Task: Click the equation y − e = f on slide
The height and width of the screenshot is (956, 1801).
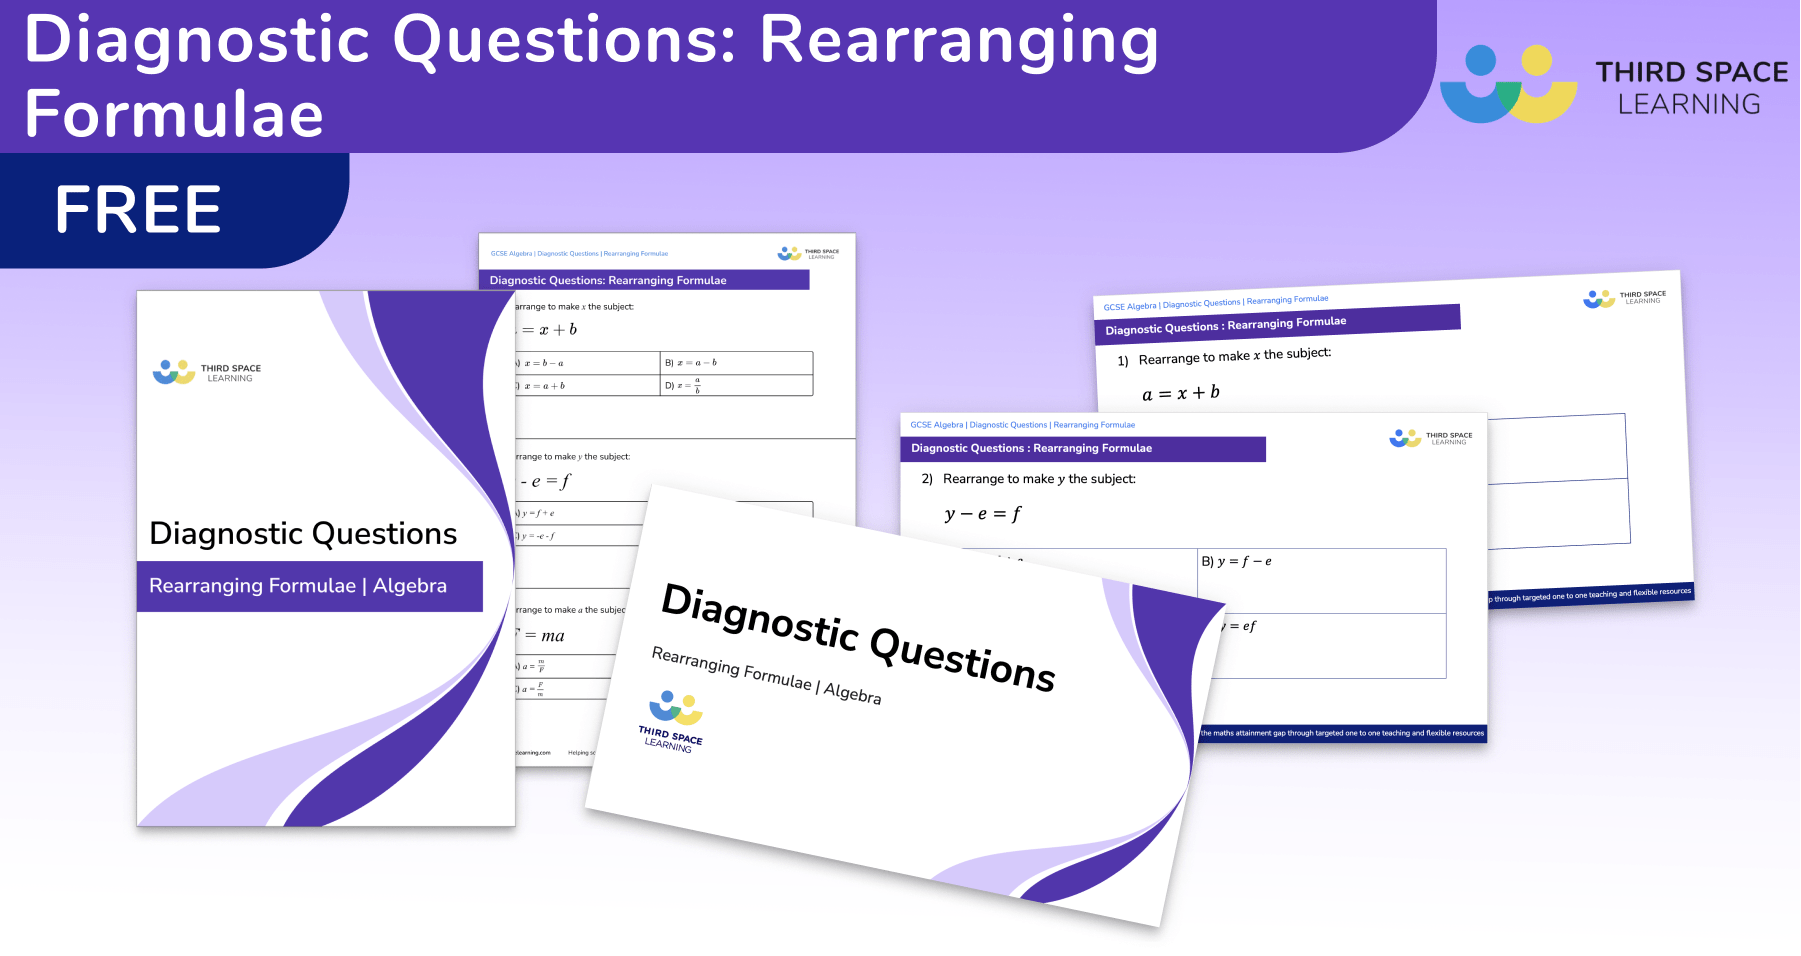Action: pos(983,514)
